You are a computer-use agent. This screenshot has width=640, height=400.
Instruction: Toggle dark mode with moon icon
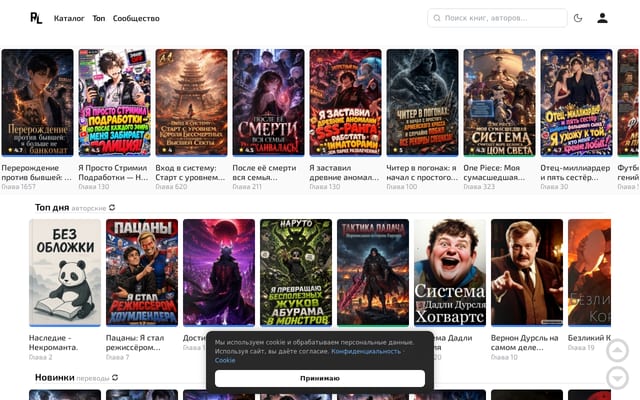[578, 18]
